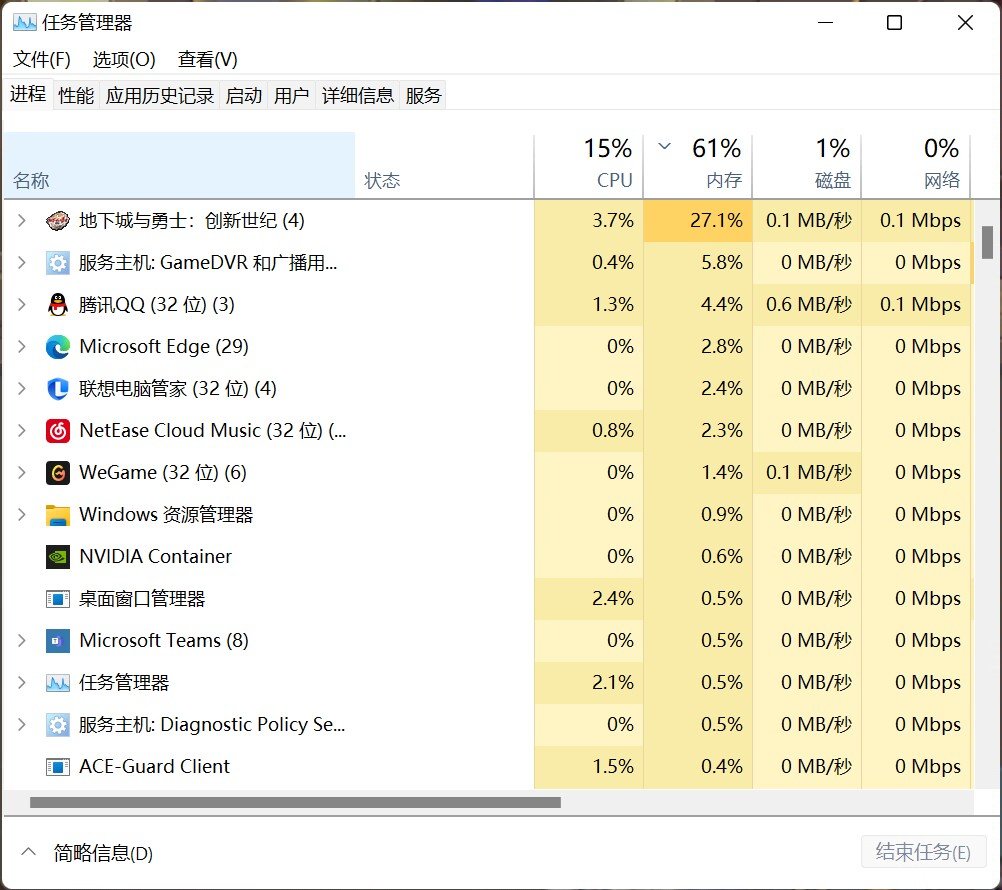The image size is (1002, 890).
Task: Select the Microsoft Teams icon
Action: point(58,641)
